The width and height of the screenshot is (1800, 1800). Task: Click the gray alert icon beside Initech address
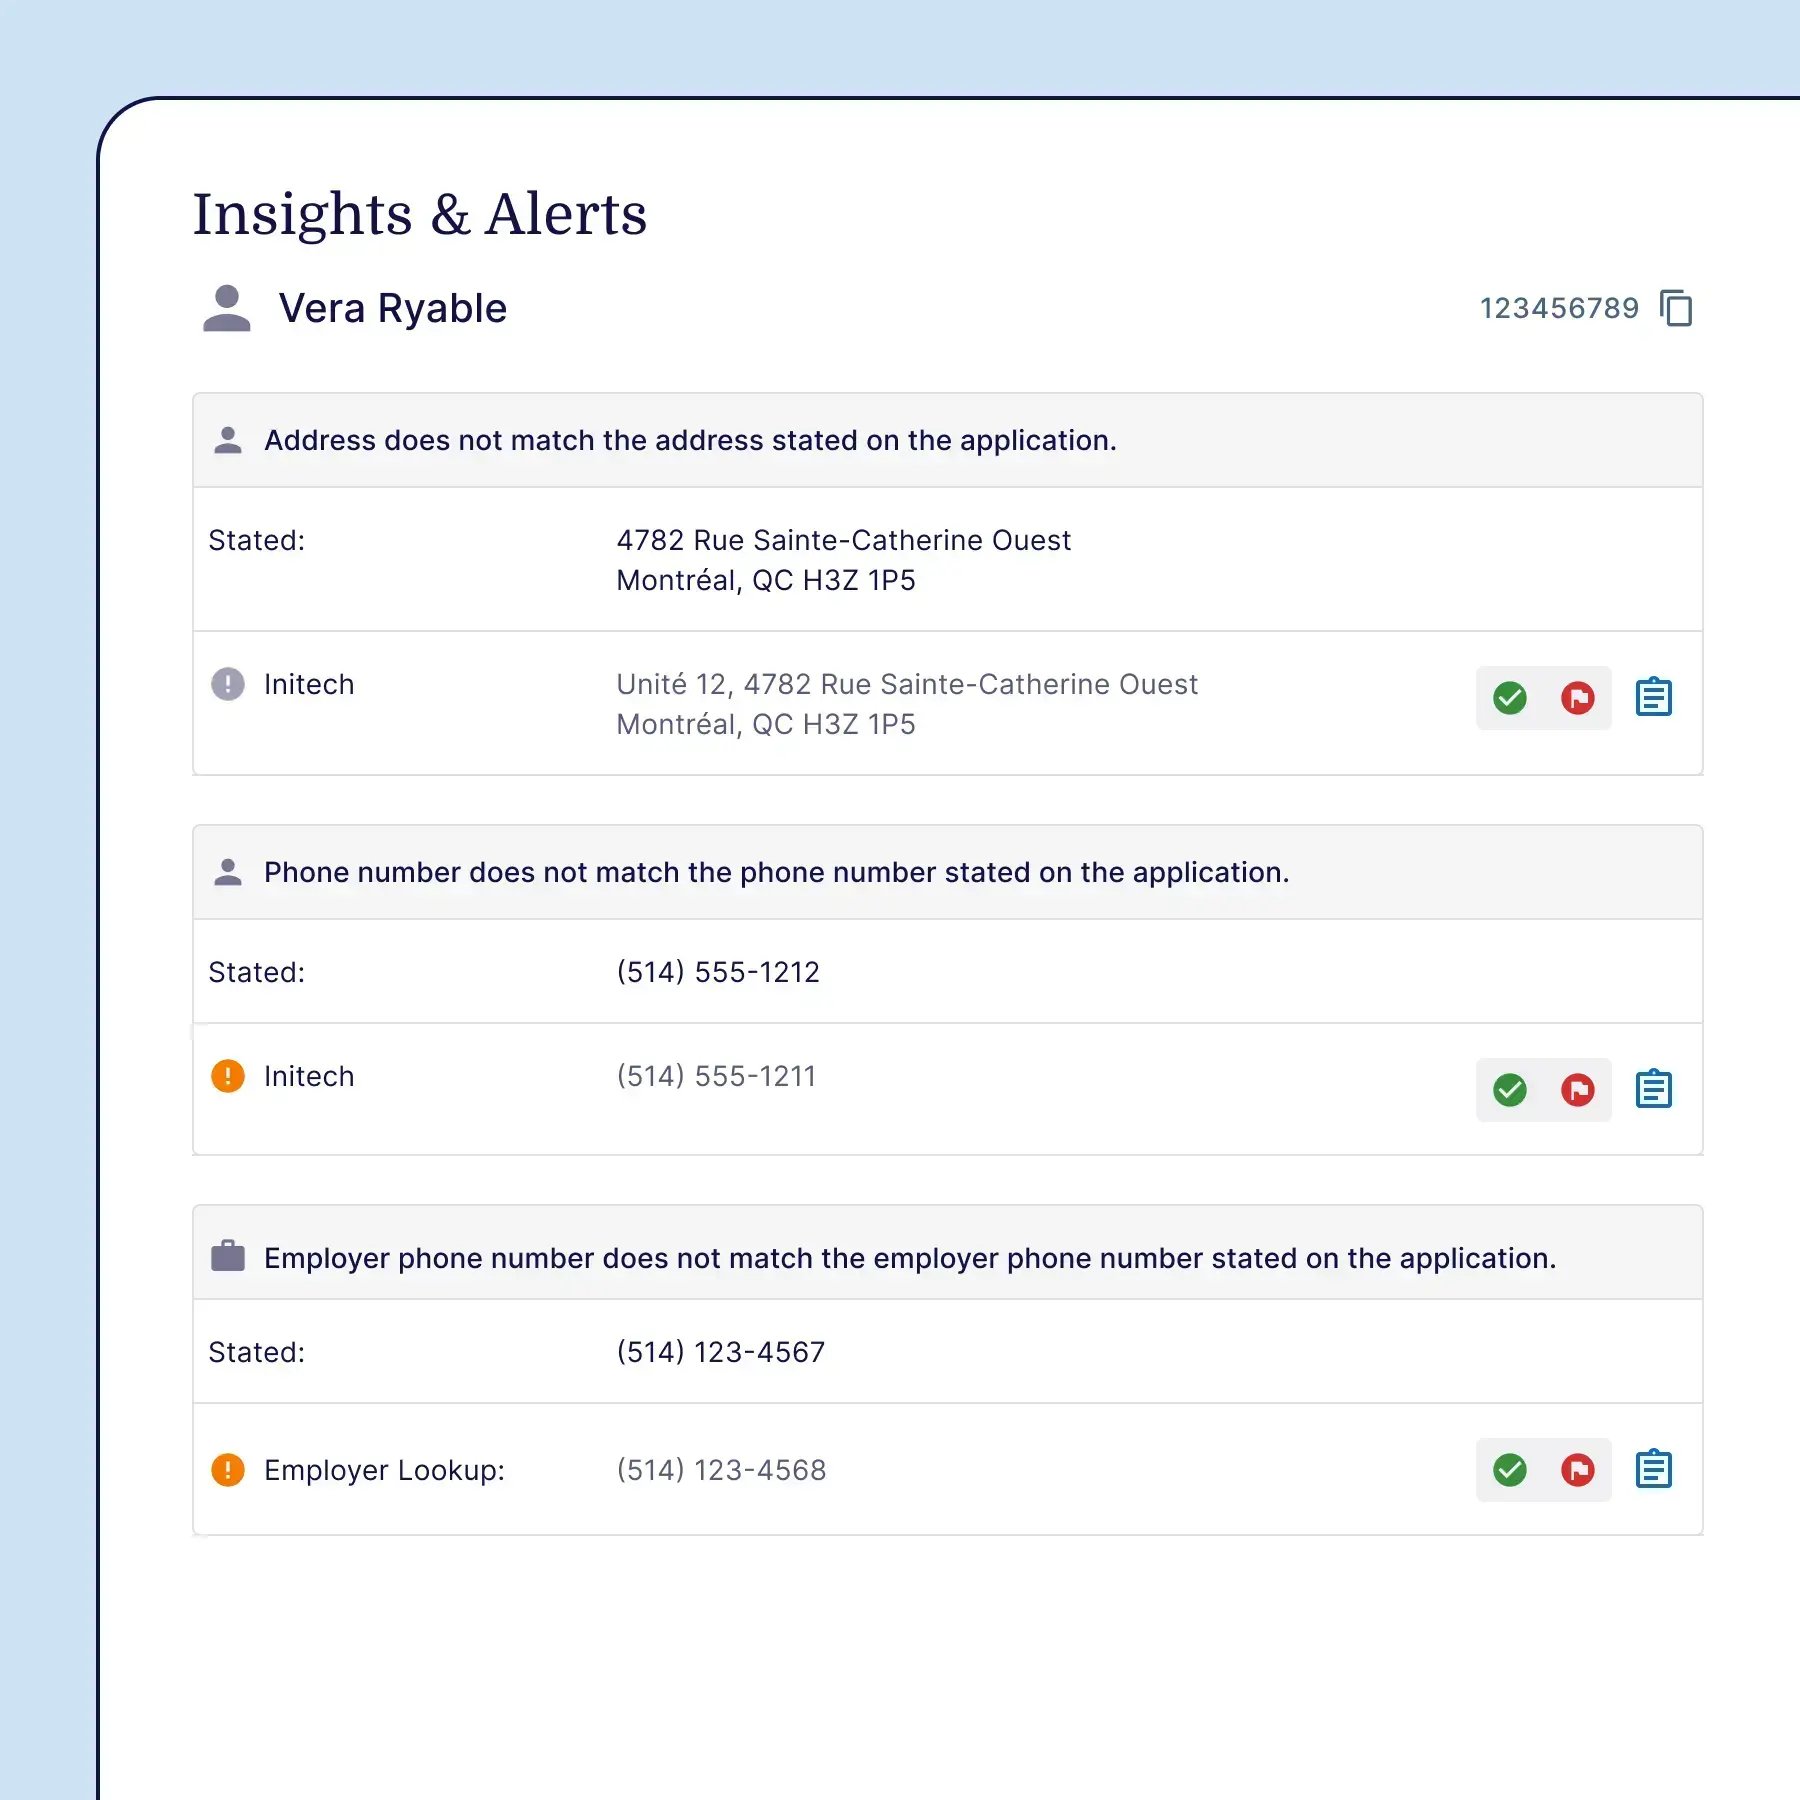228,684
